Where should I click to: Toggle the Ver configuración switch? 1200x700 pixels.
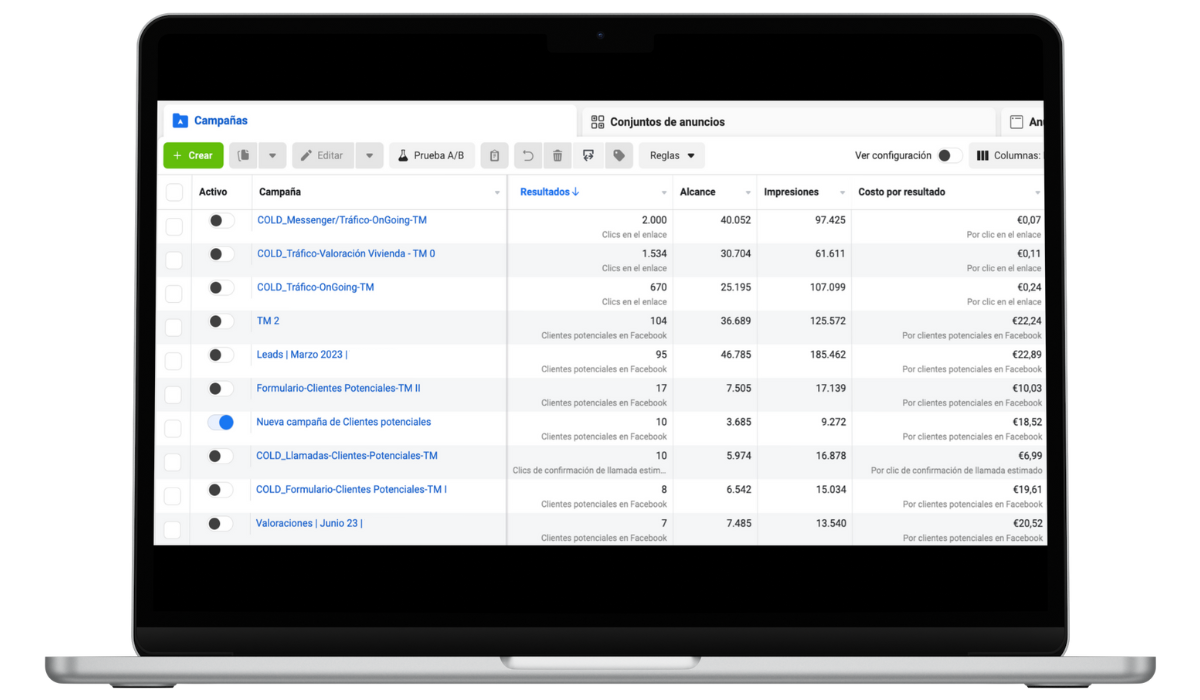949,156
